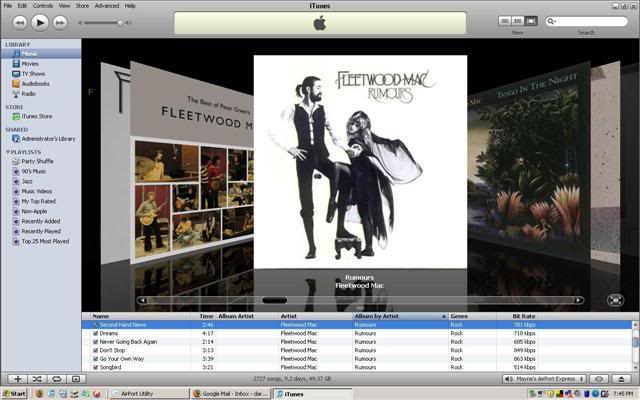Uncheck the Dreams song checkbox

coord(96,333)
